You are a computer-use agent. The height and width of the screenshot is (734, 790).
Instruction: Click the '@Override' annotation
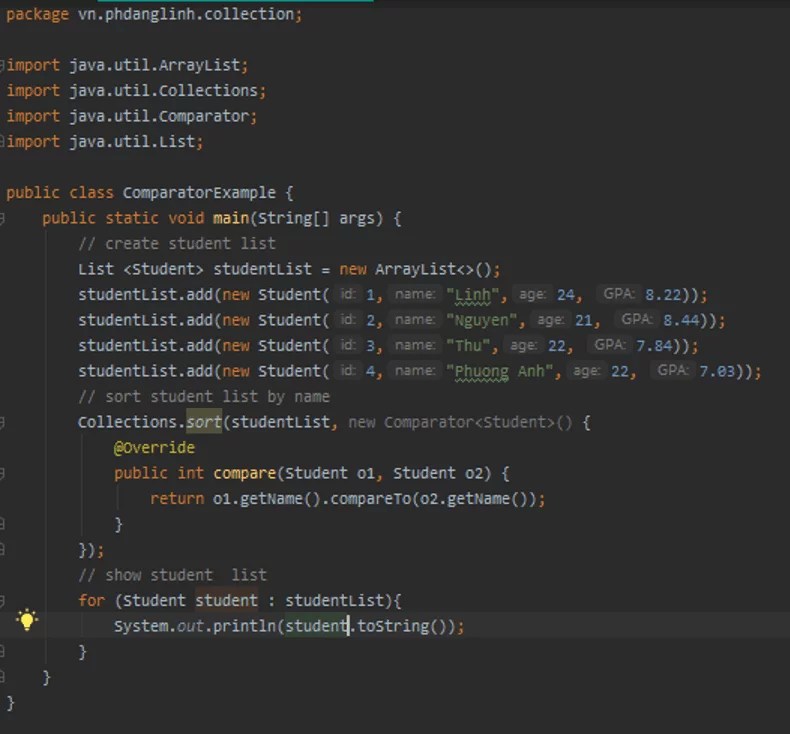click(x=154, y=448)
